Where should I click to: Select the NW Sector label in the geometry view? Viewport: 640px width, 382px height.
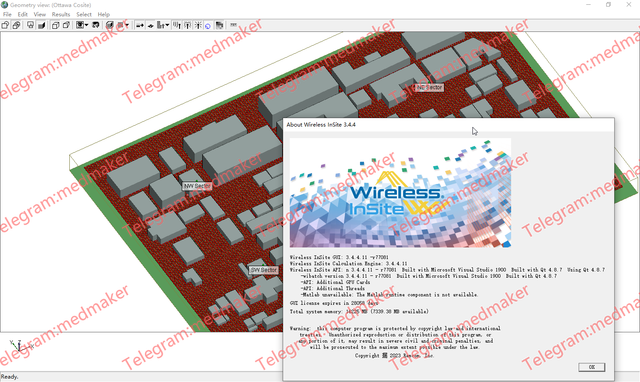coord(197,186)
